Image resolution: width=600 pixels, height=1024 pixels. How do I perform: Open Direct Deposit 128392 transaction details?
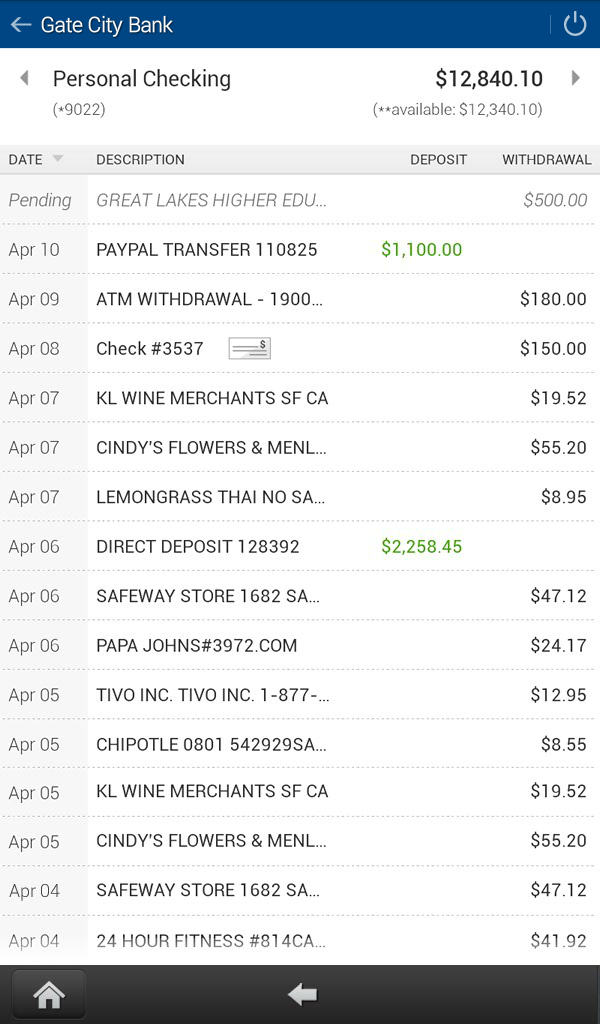tap(300, 547)
